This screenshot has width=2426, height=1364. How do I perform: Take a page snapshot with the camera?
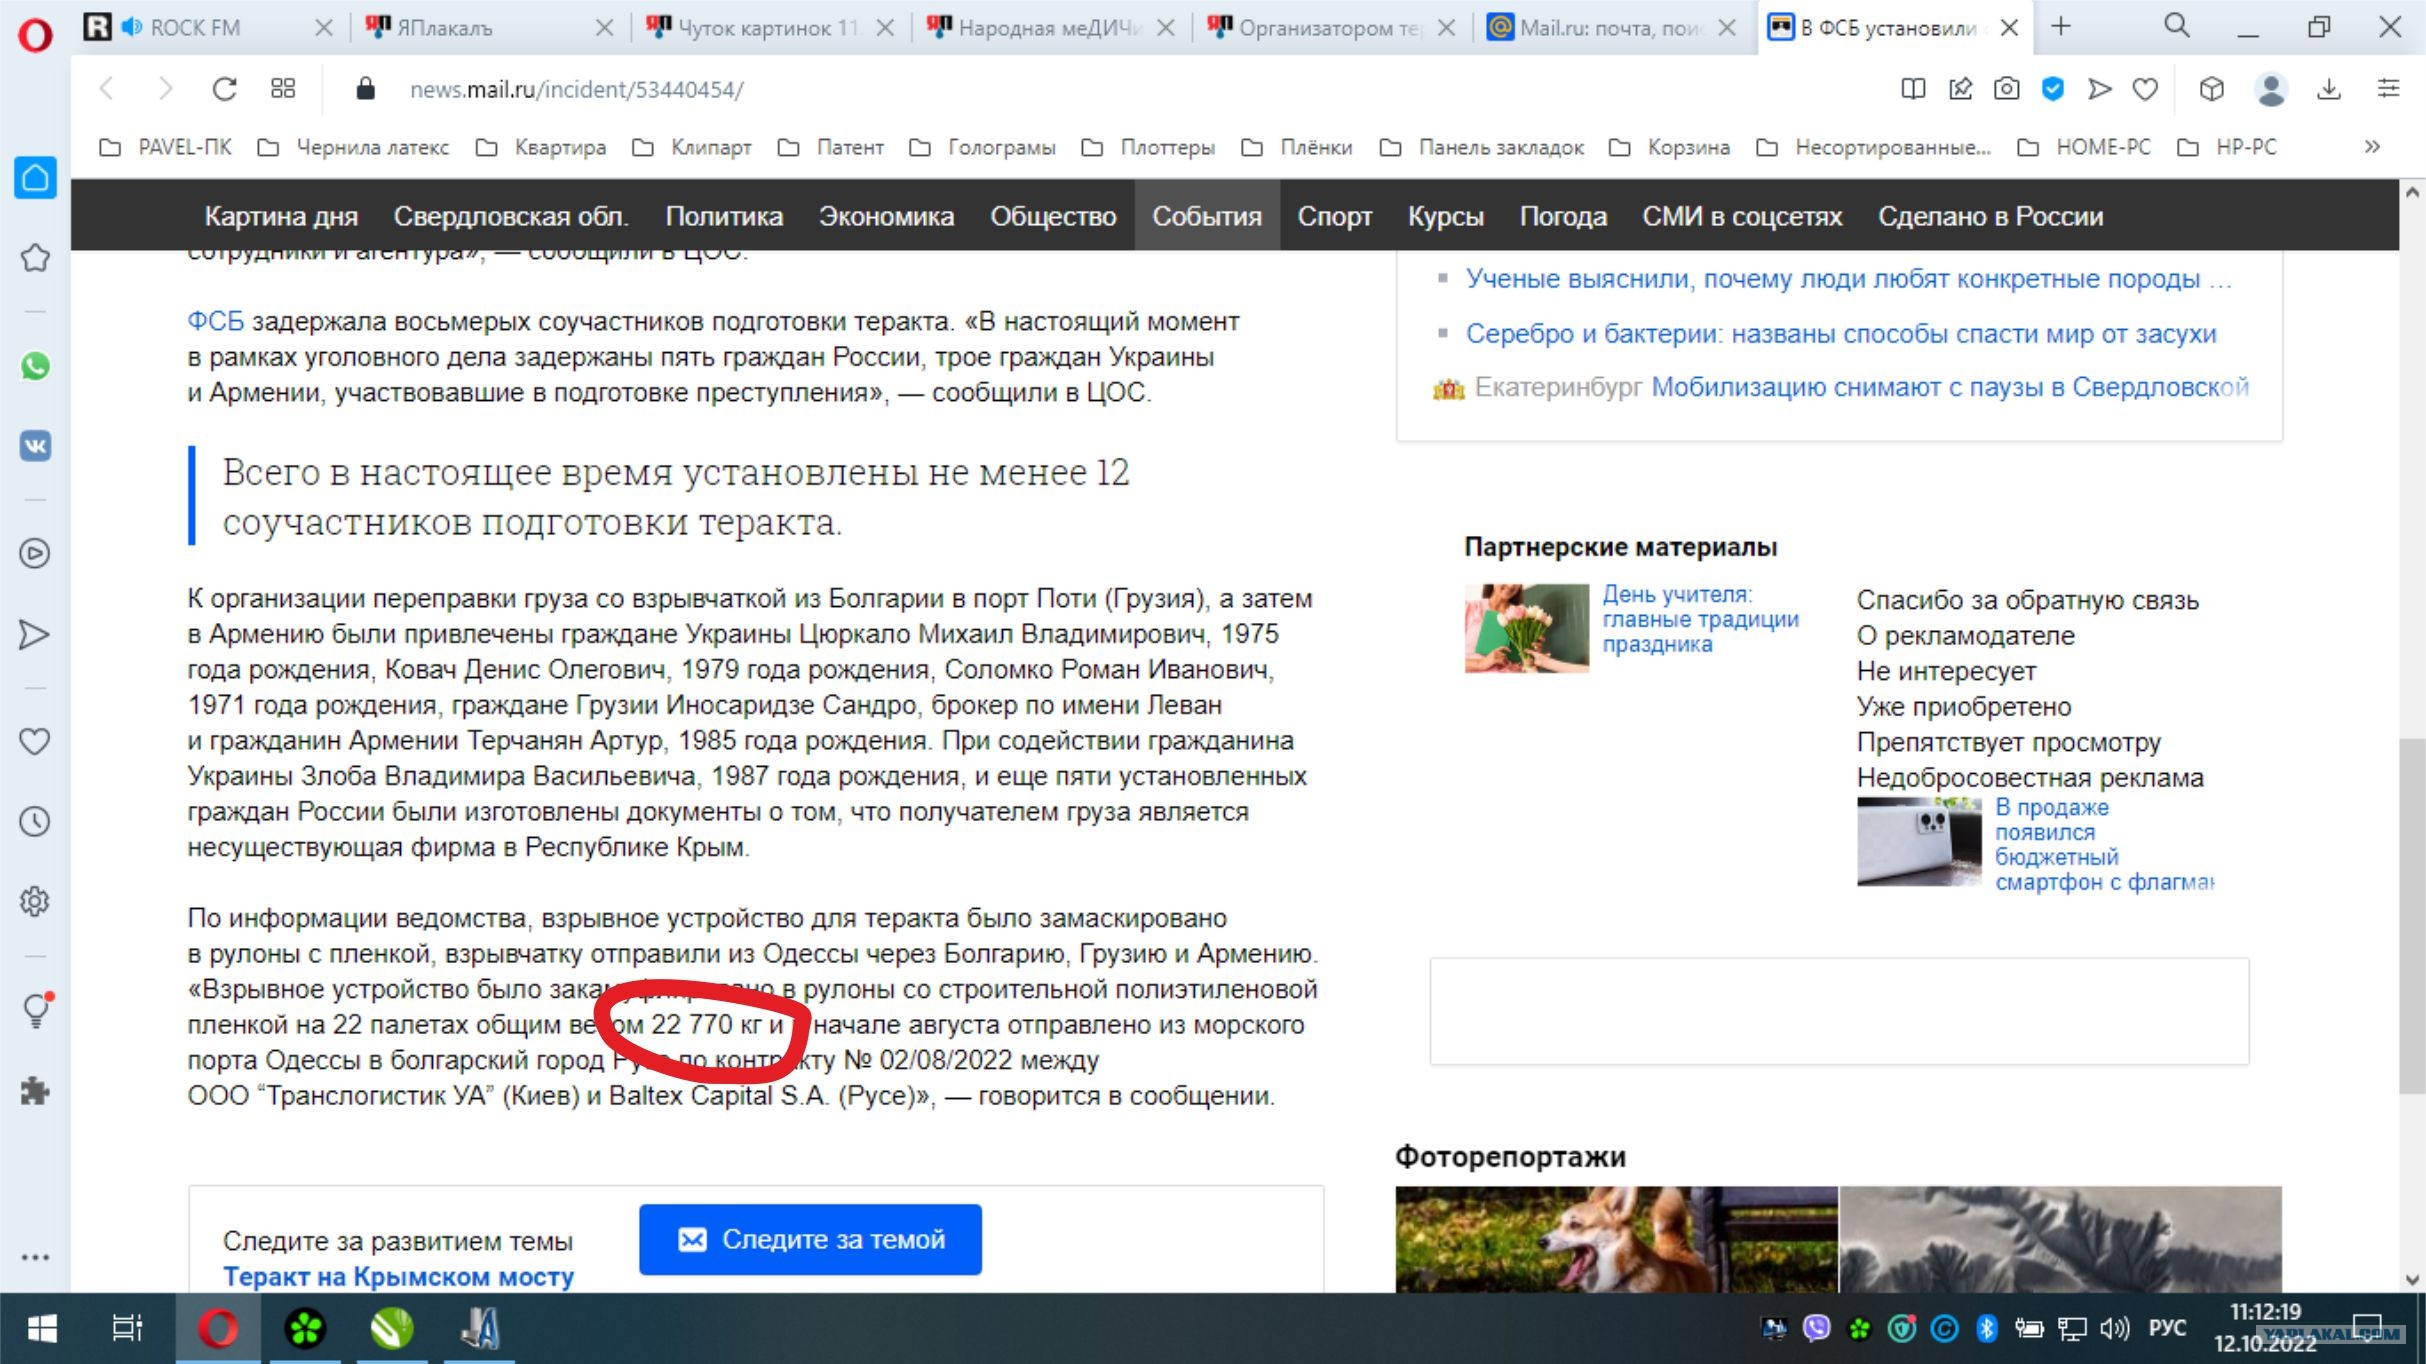[x=2006, y=89]
